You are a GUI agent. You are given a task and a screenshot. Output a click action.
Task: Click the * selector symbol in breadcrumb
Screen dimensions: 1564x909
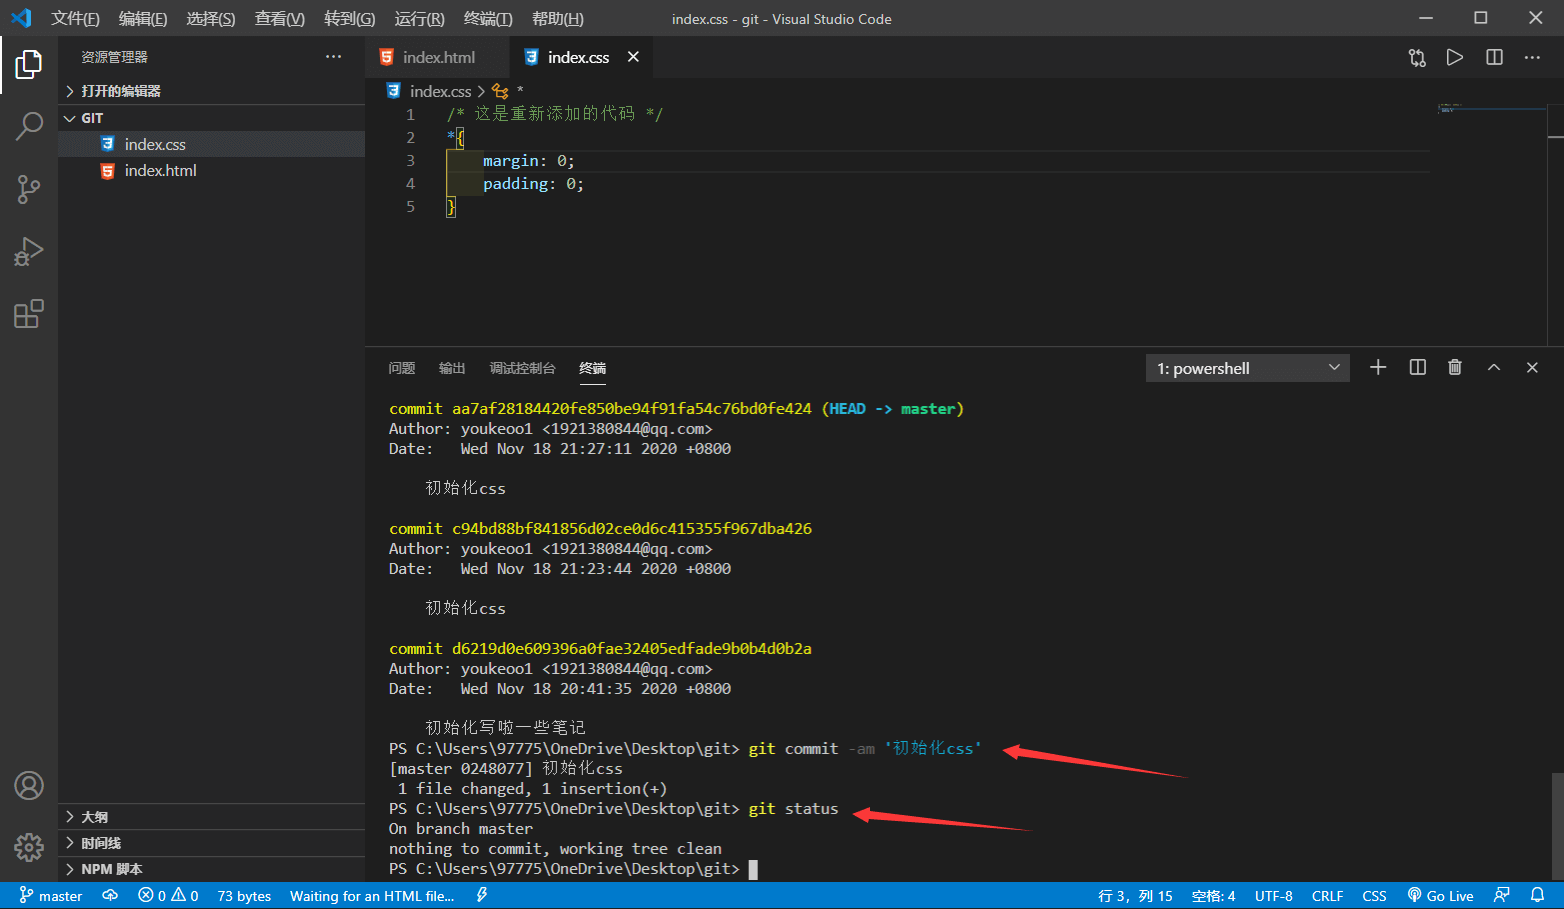(509, 91)
